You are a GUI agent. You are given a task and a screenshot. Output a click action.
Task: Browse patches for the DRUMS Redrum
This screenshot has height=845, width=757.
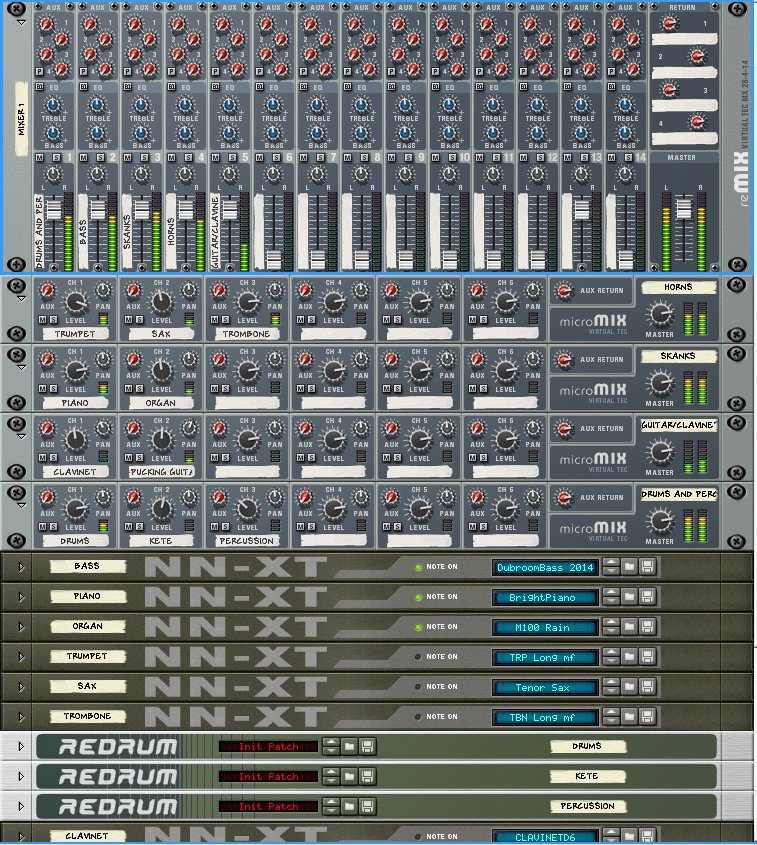tap(349, 746)
